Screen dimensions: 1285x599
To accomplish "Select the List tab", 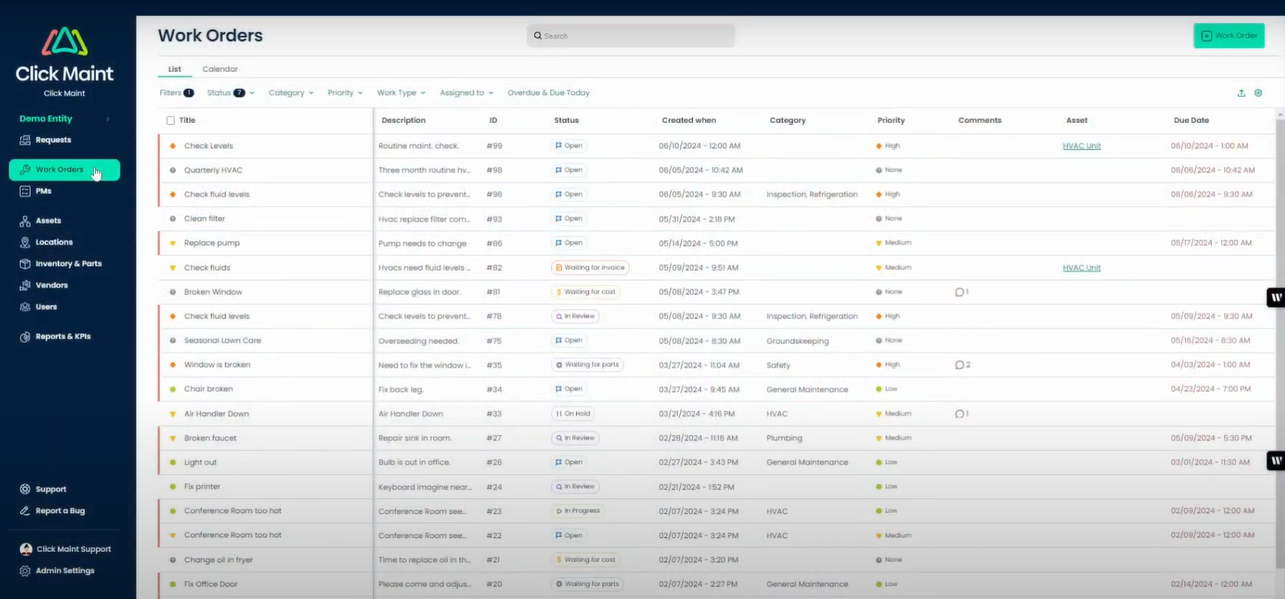I will pyautogui.click(x=174, y=69).
